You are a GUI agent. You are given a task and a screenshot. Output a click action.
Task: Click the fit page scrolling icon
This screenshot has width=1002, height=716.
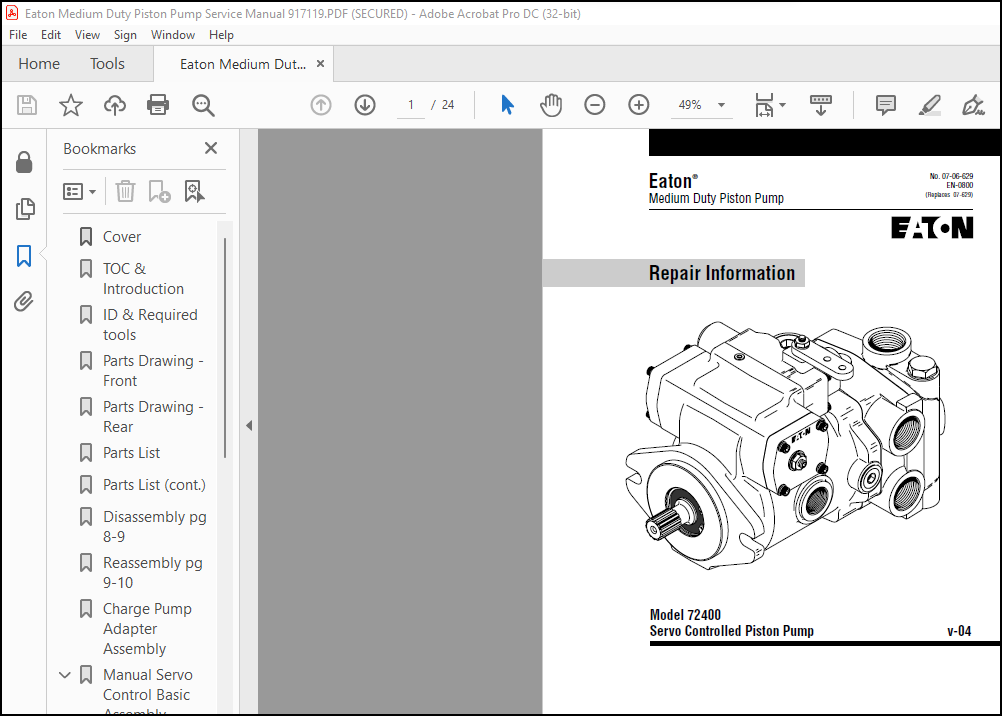coord(764,105)
